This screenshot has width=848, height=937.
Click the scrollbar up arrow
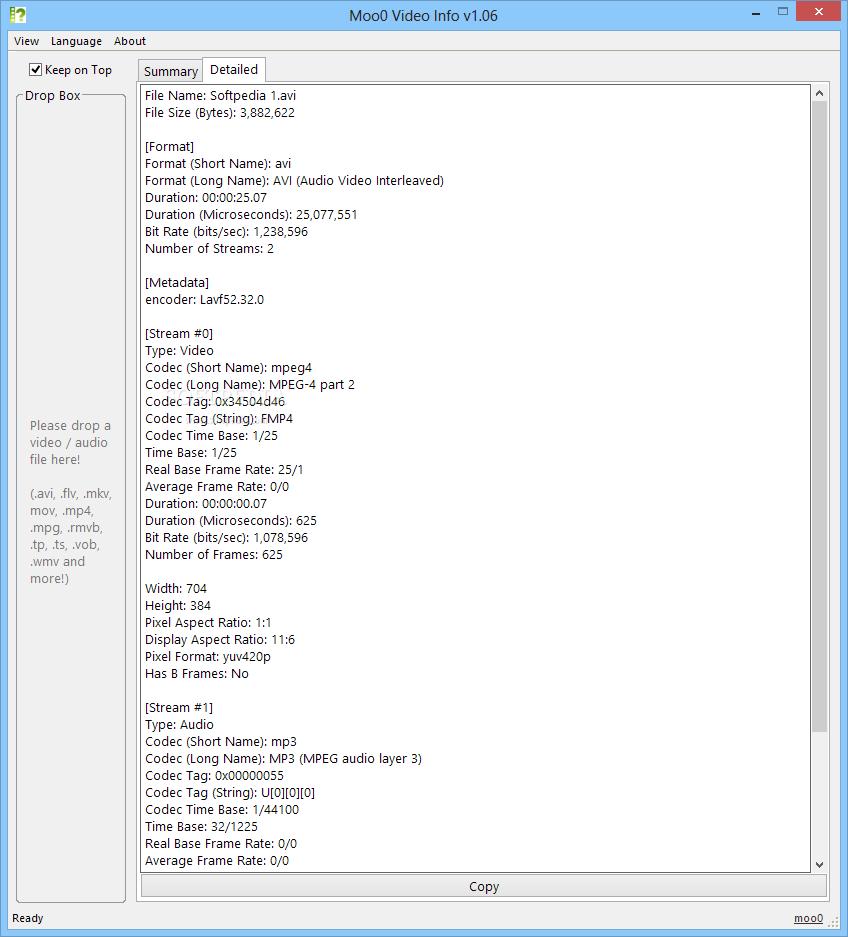(x=819, y=93)
